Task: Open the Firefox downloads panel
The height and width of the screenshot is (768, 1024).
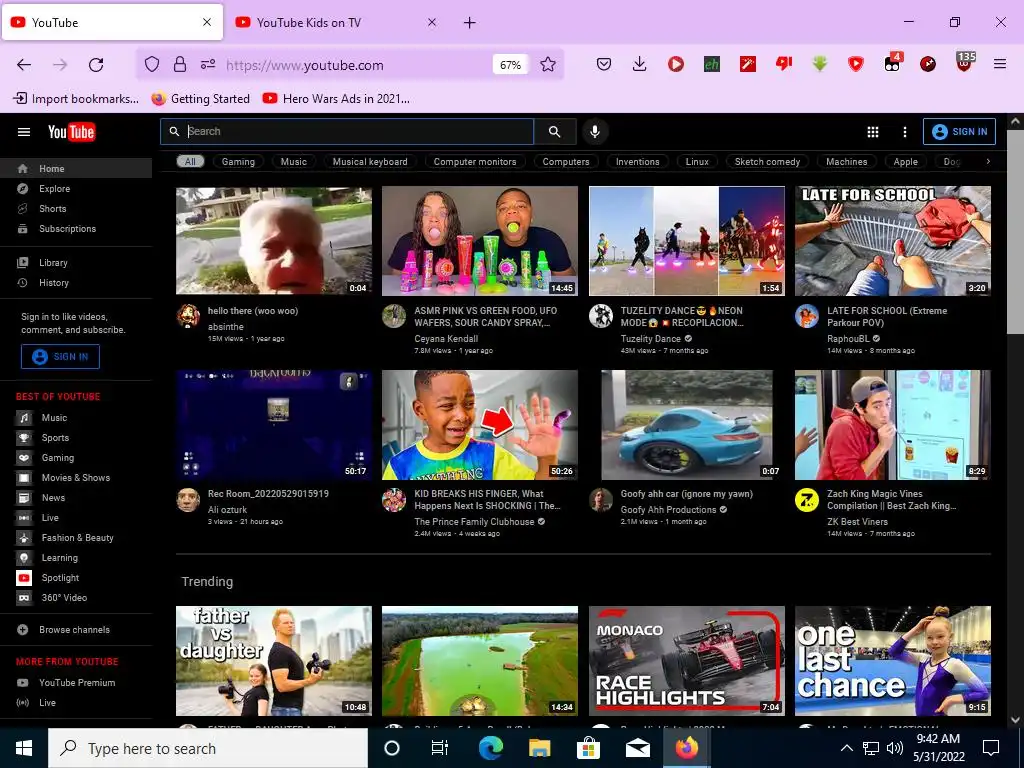Action: (x=640, y=64)
